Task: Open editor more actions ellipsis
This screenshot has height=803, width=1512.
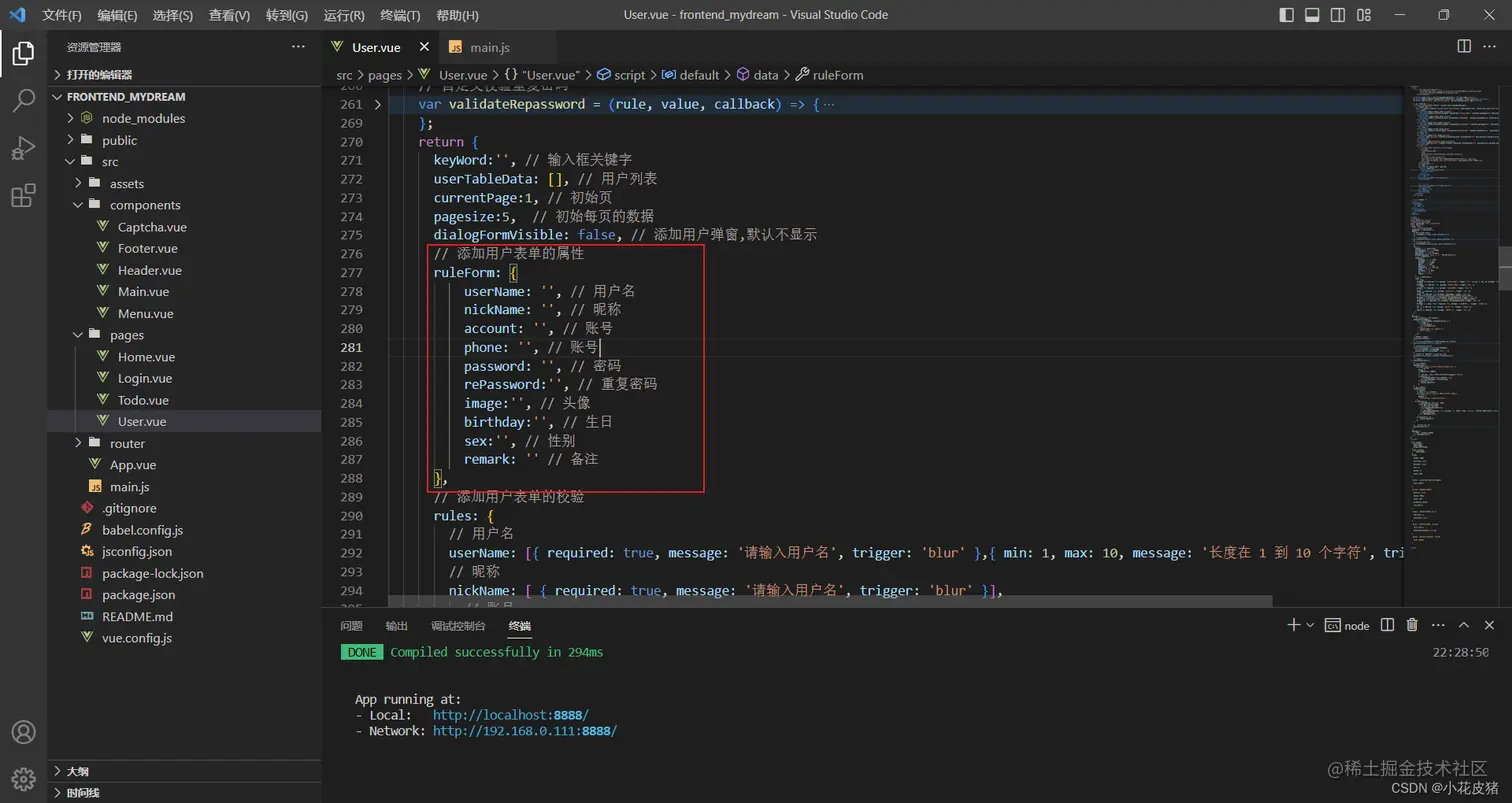Action: pyautogui.click(x=1490, y=47)
